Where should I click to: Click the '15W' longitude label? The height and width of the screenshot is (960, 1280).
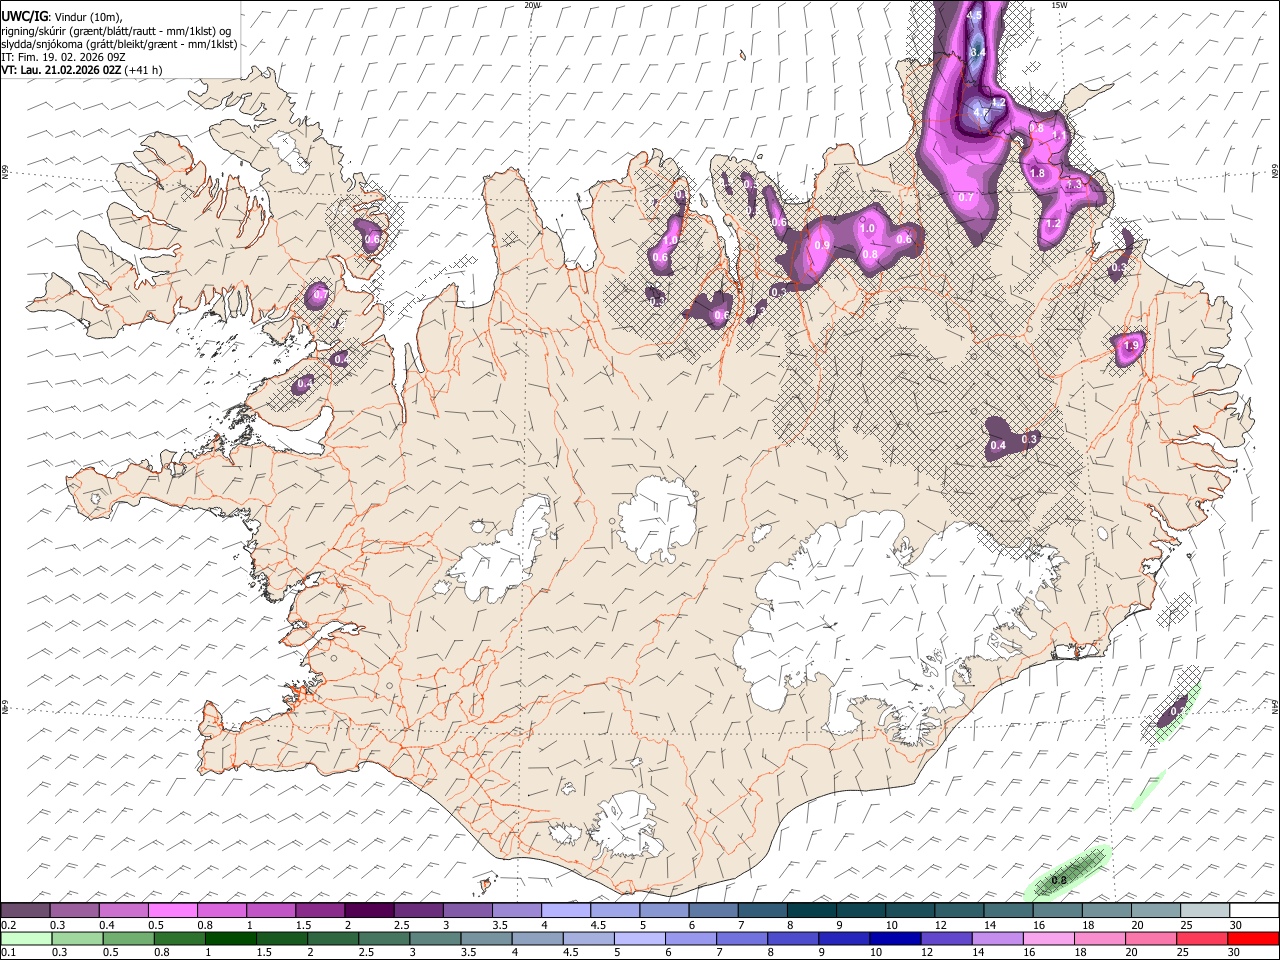click(1059, 5)
